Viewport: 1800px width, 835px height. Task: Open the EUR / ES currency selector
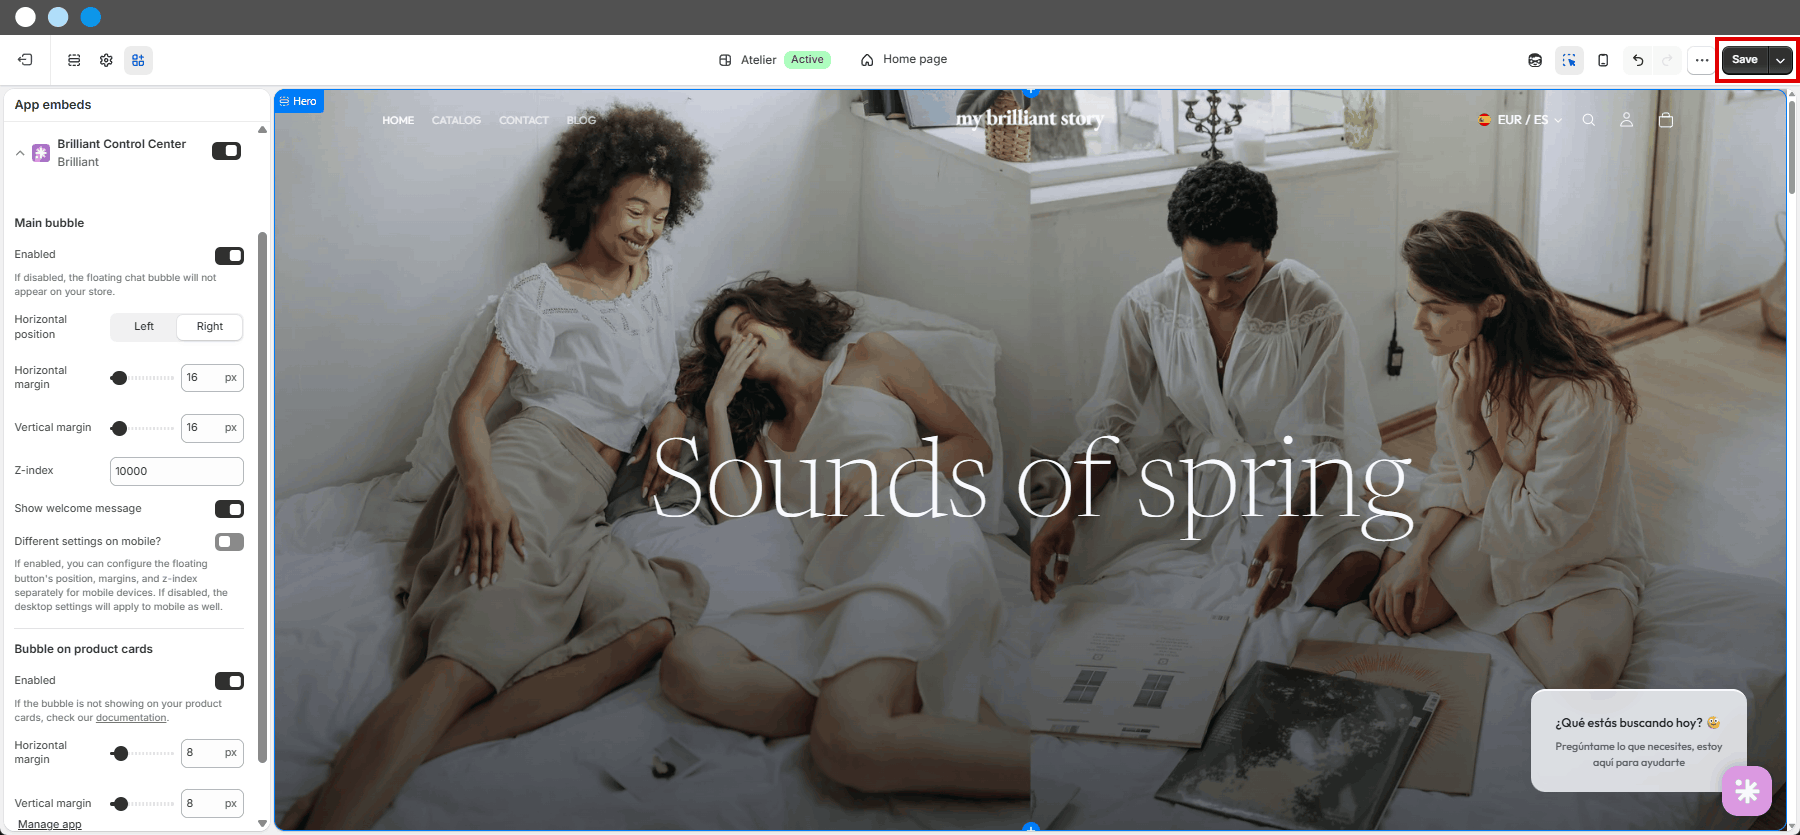pyautogui.click(x=1520, y=120)
